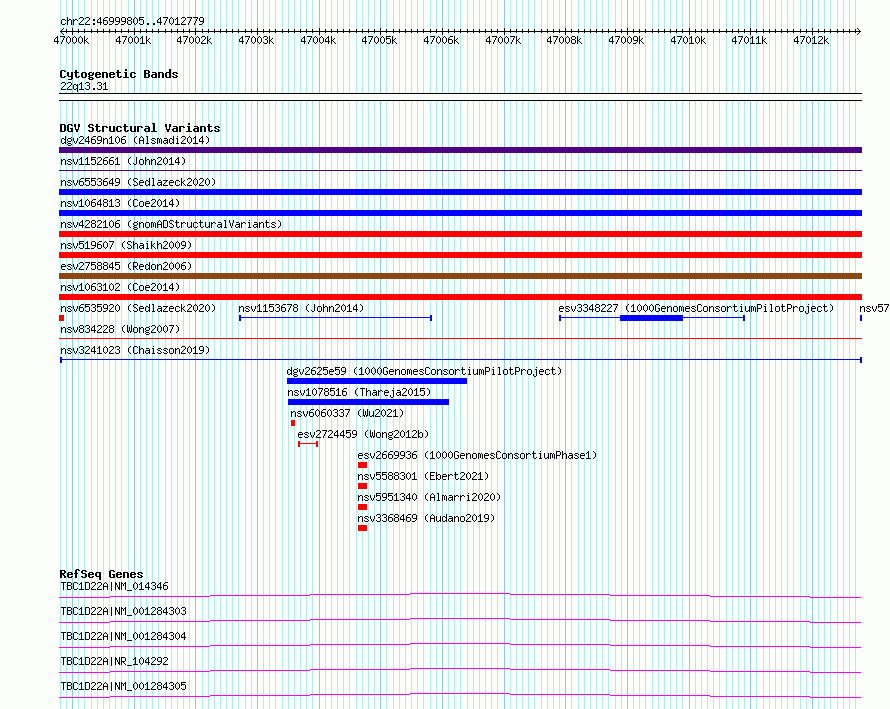
Task: Open the dgv2625e59 1000GenomesConsortiumPilotProject label
Action: click(x=424, y=371)
